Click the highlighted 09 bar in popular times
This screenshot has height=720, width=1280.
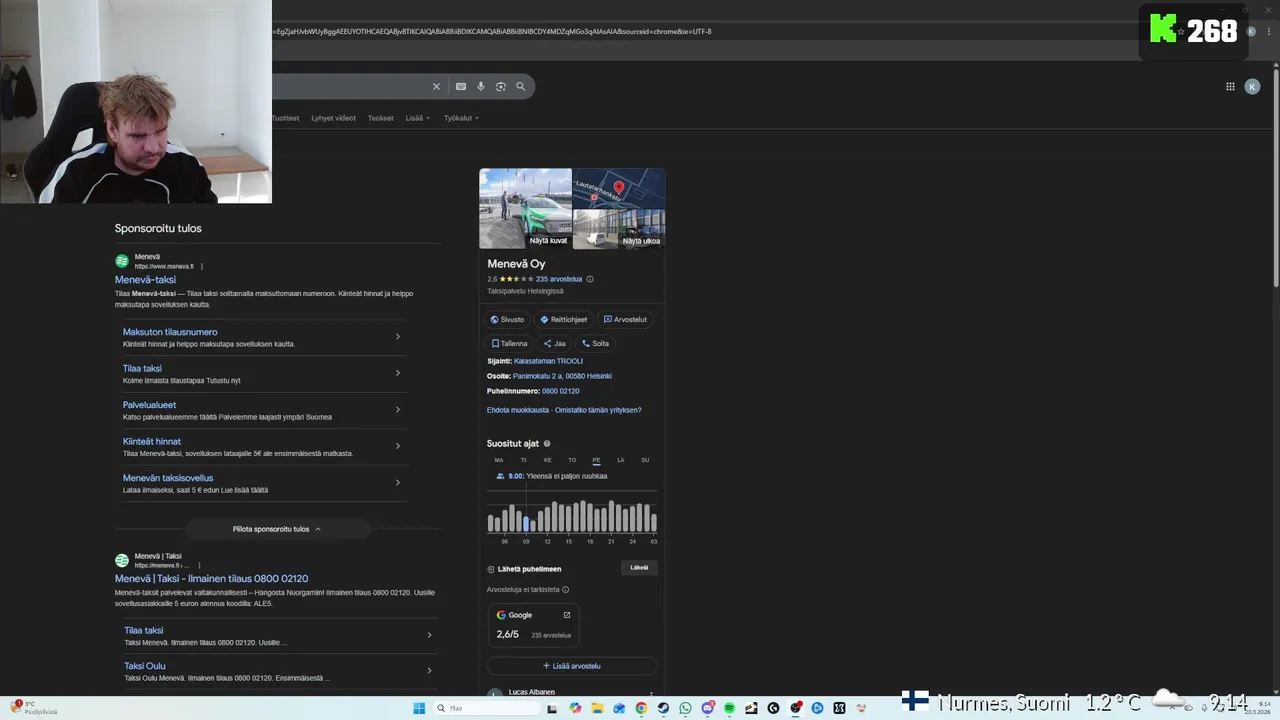click(x=526, y=524)
